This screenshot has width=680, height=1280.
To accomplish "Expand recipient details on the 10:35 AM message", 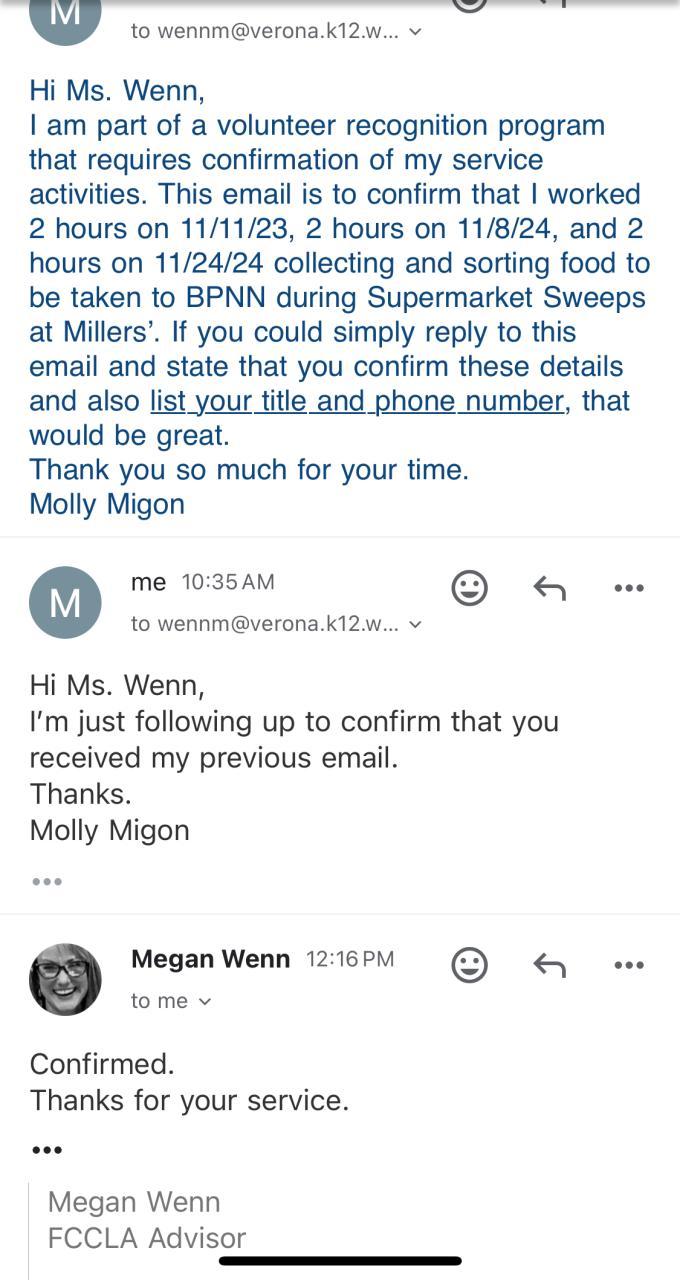I will pos(416,625).
